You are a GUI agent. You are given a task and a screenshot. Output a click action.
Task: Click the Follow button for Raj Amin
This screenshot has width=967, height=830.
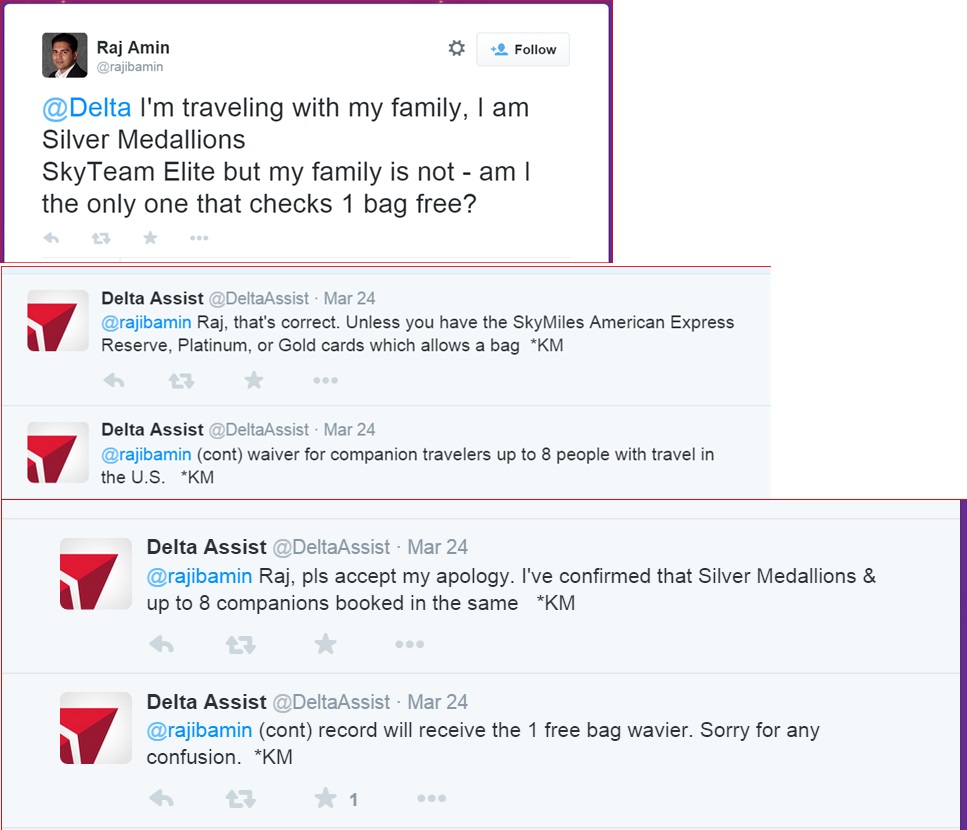tap(523, 49)
